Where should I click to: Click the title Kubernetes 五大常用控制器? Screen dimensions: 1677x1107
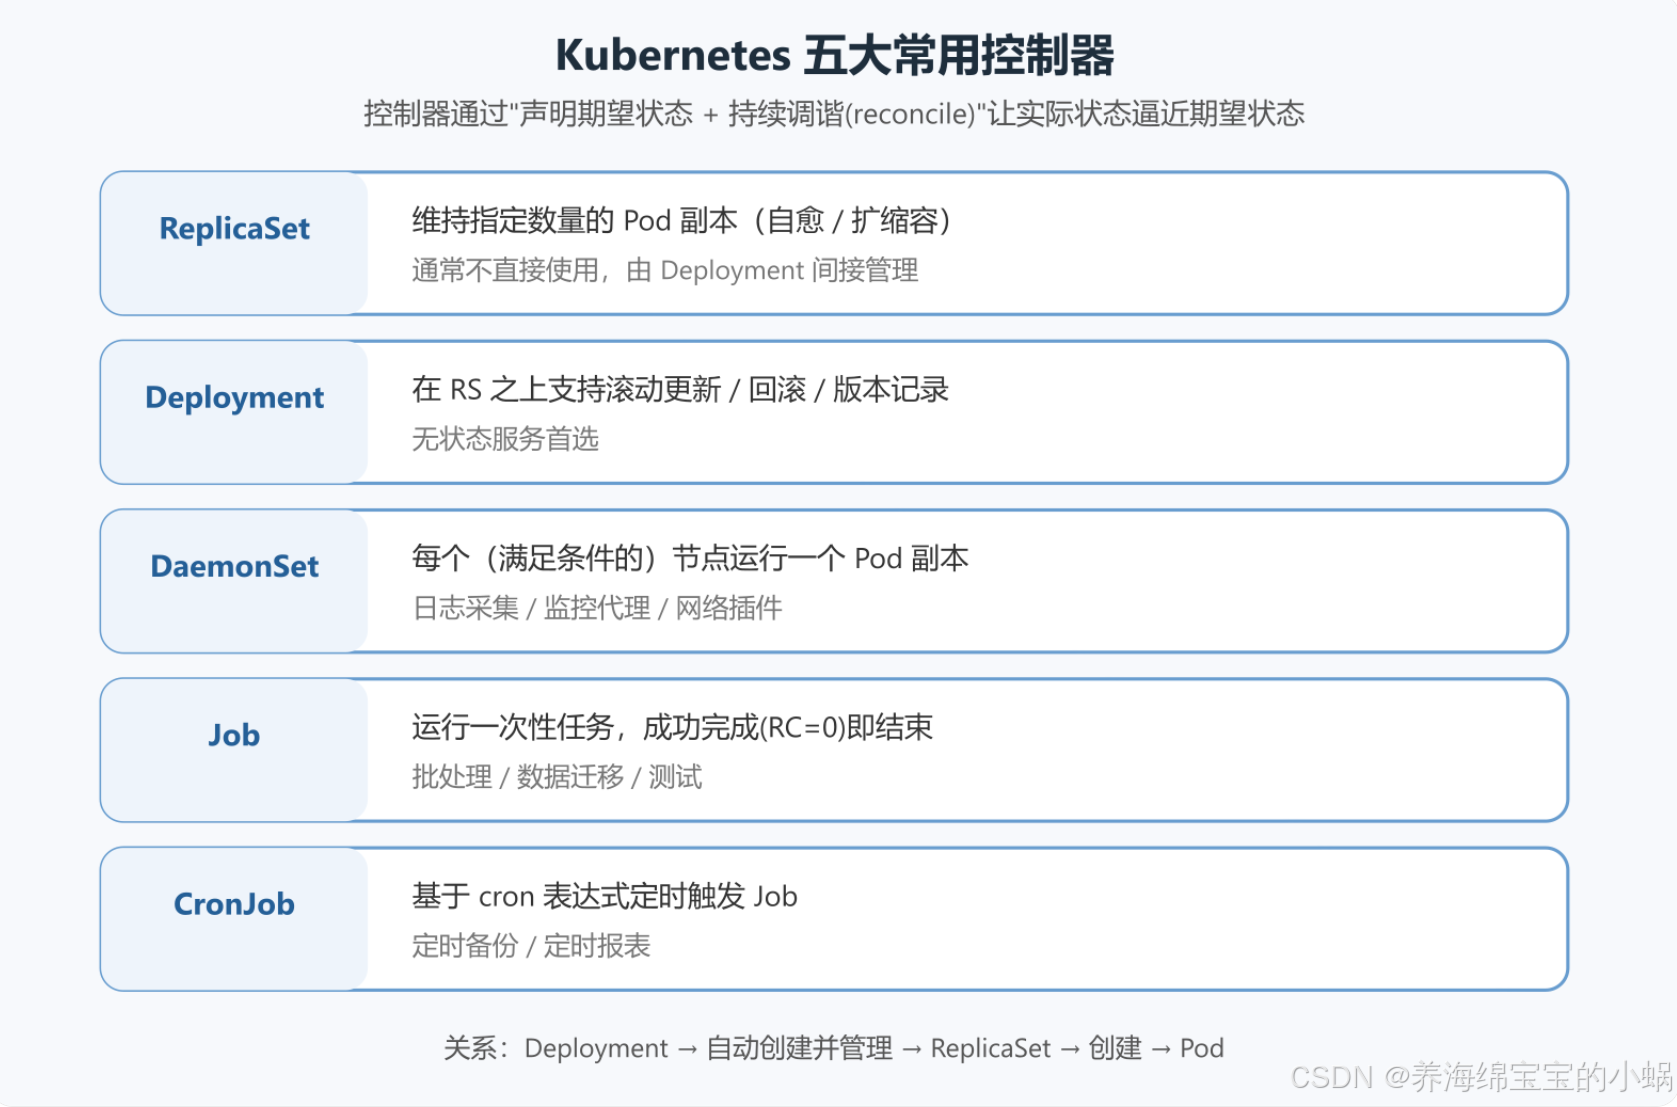(834, 55)
